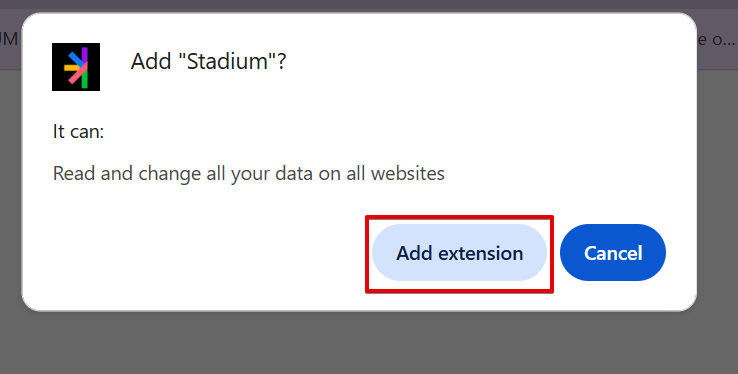This screenshot has height=374, width=738.
Task: Click the partially hidden 'M' text at top left
Action: [9, 40]
